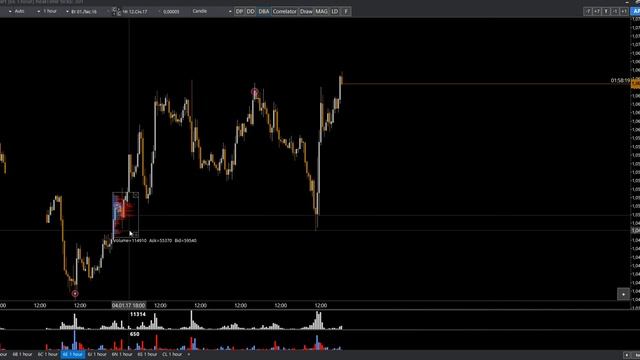The height and width of the screenshot is (360, 640).
Task: Toggle the DBA toolbar button
Action: (x=264, y=11)
